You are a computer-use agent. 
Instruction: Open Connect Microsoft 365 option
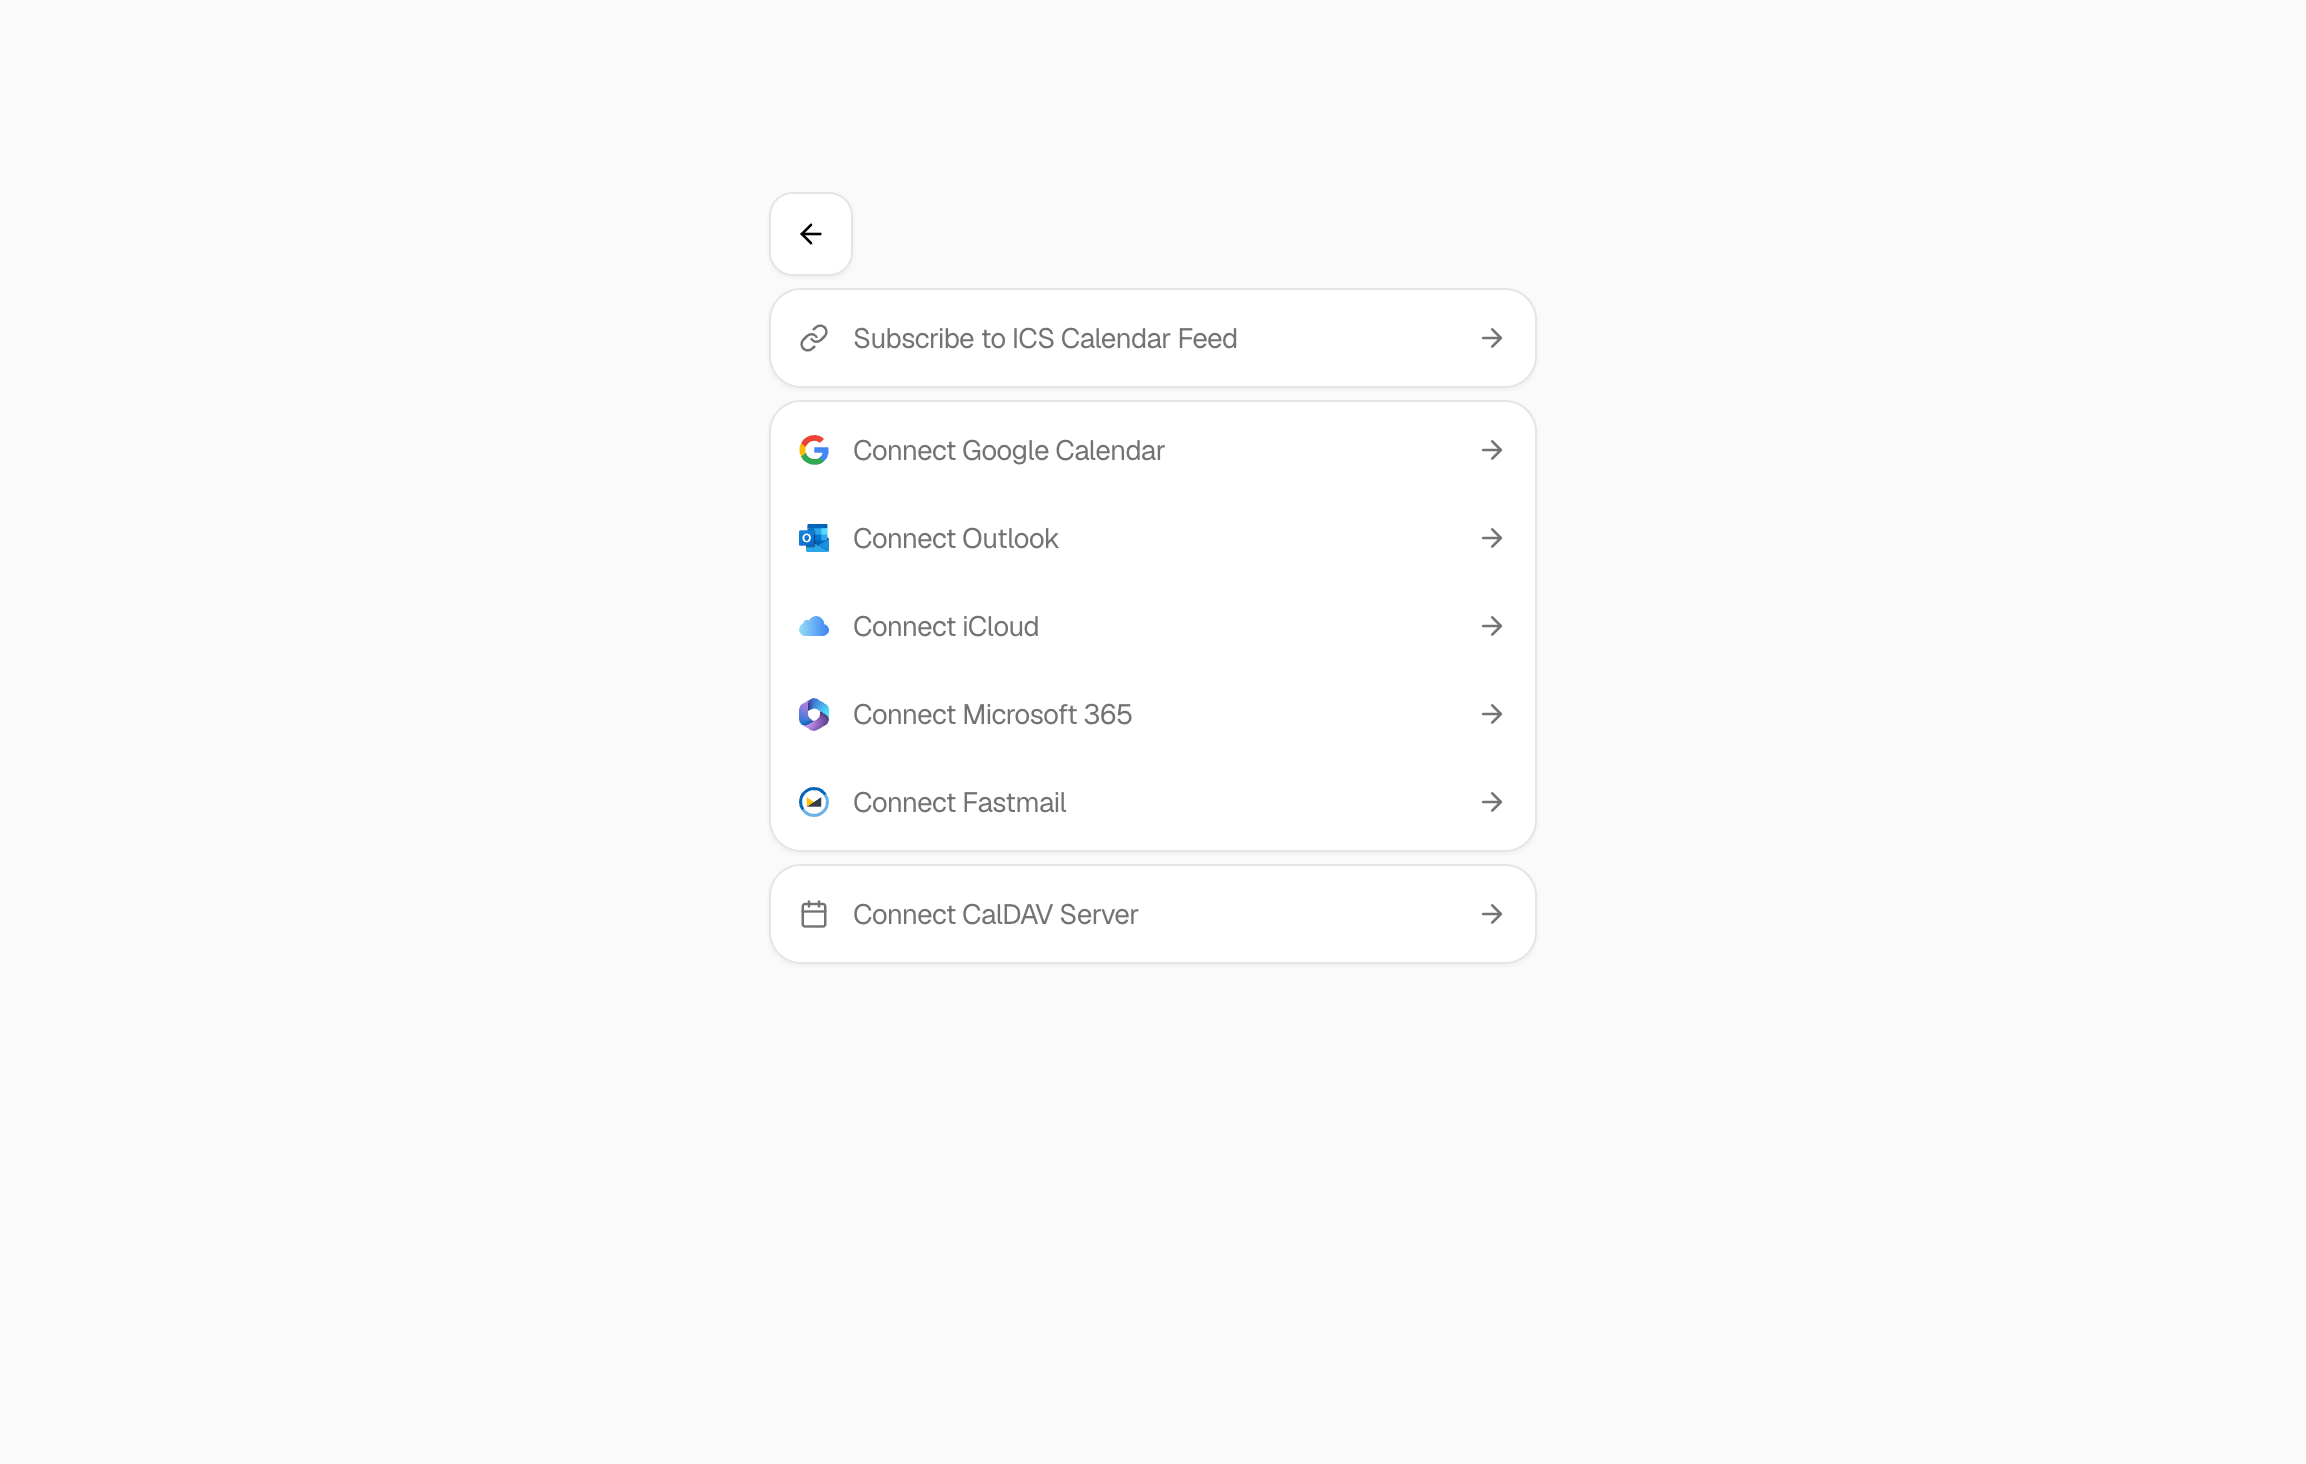(x=992, y=715)
